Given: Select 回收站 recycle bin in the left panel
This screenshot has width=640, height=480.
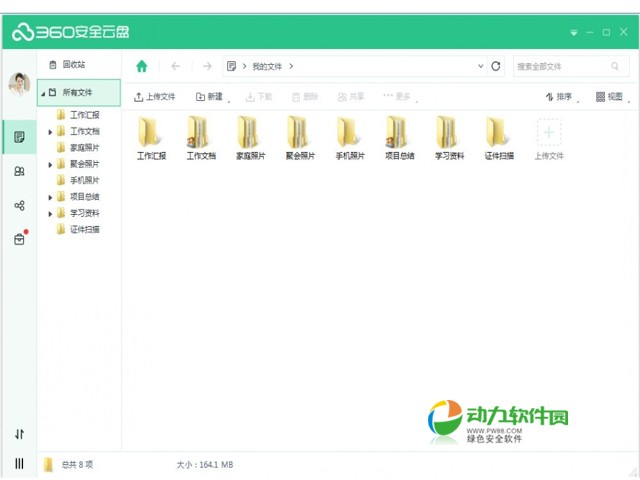Looking at the screenshot, I should (73, 64).
